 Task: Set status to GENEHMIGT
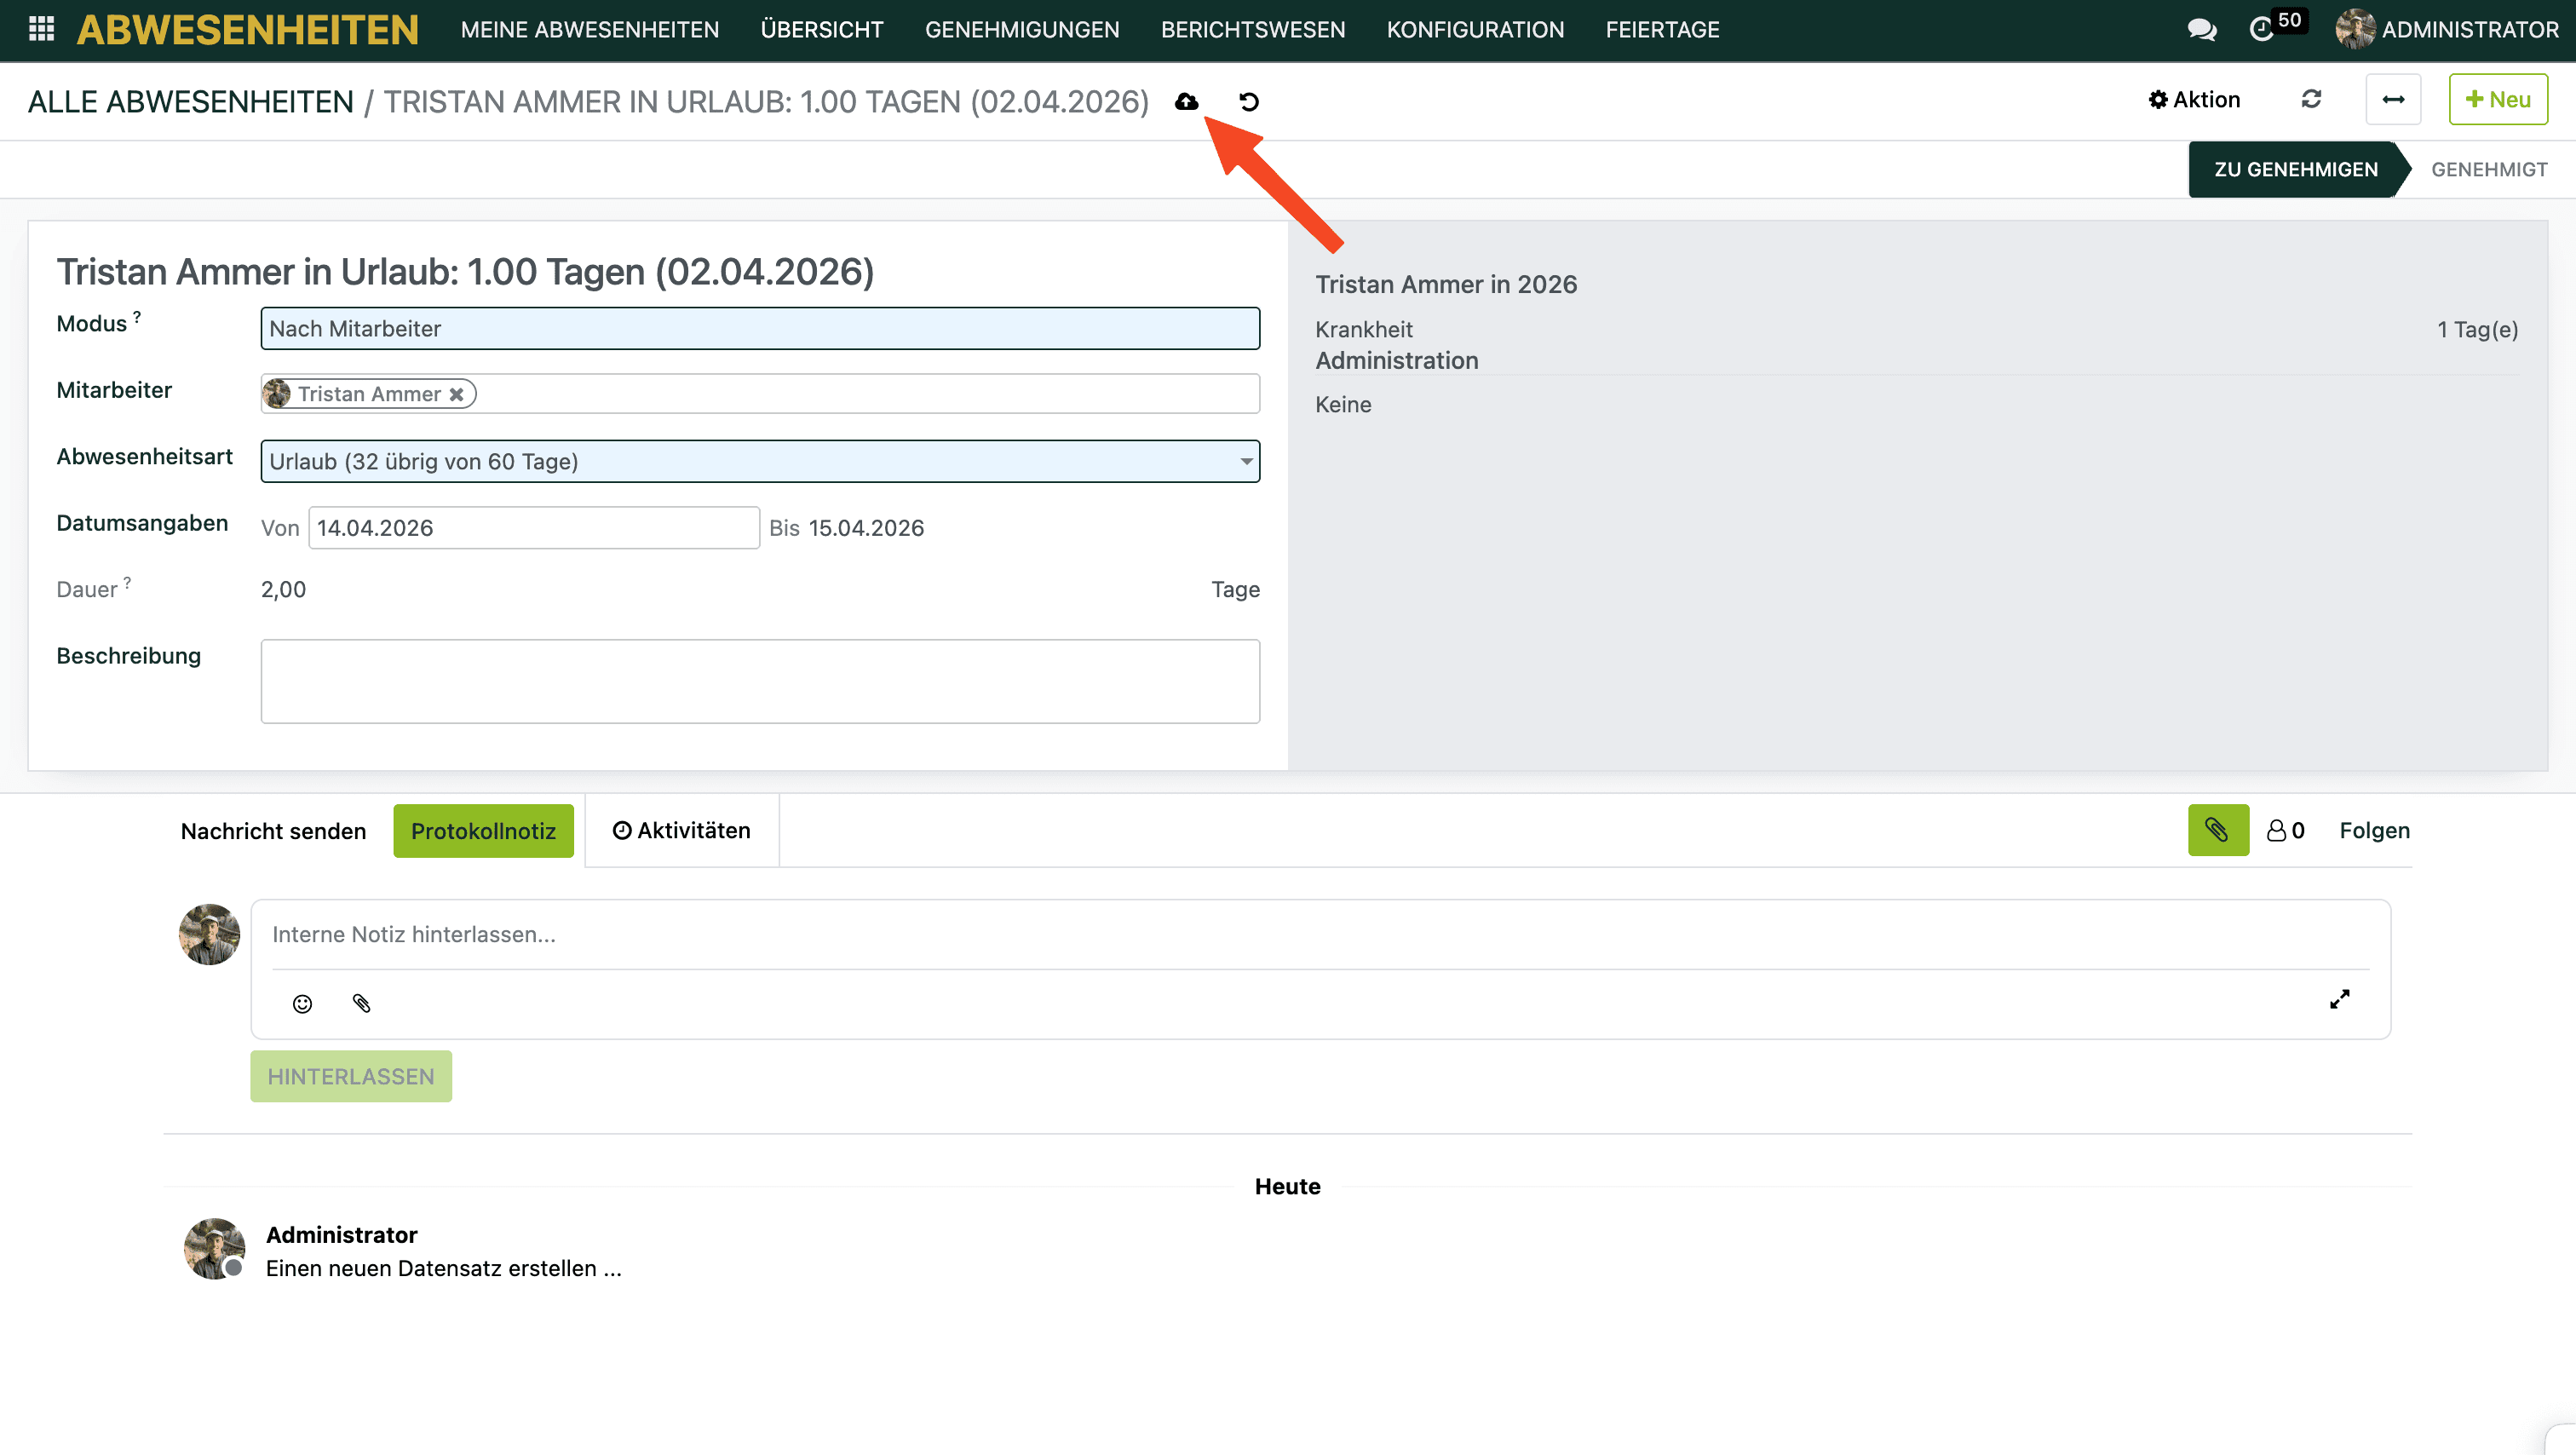coord(2488,169)
